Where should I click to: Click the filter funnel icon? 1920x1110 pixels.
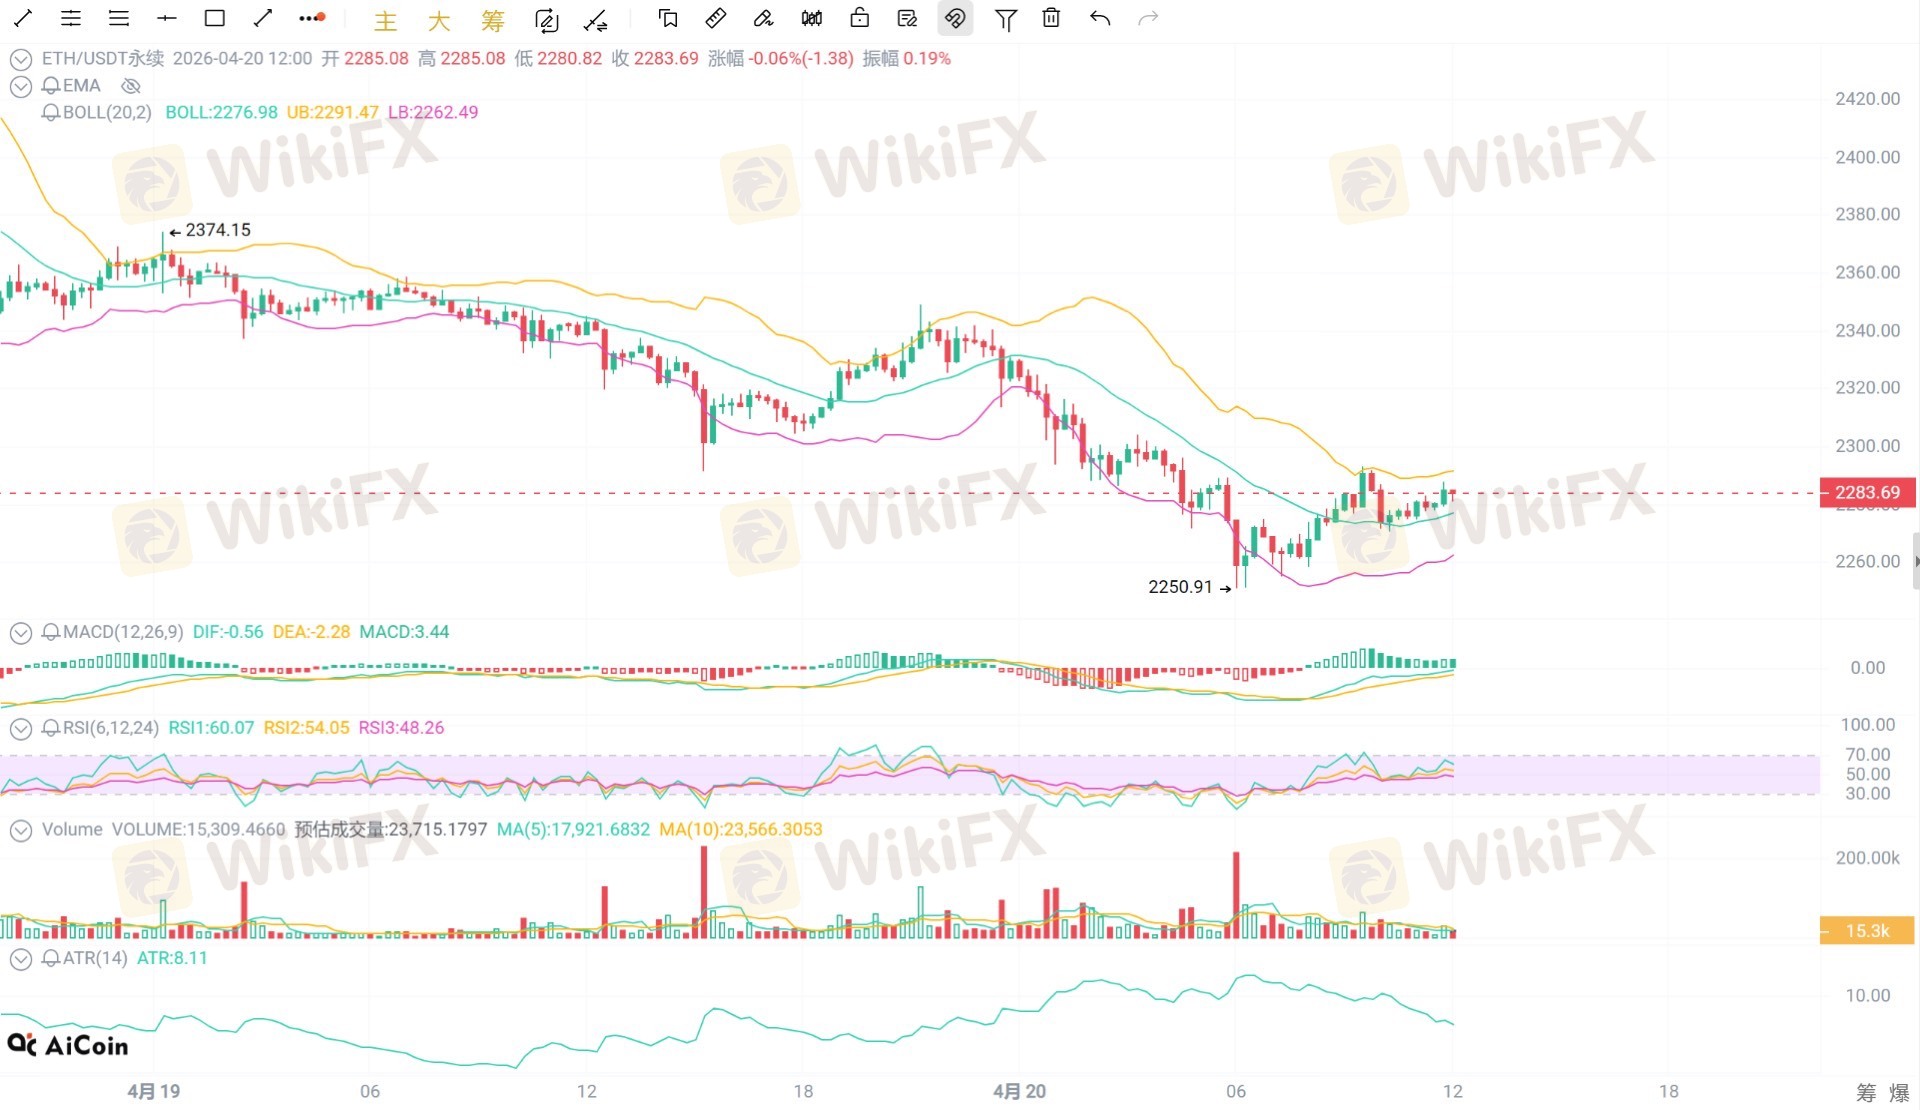point(1005,19)
